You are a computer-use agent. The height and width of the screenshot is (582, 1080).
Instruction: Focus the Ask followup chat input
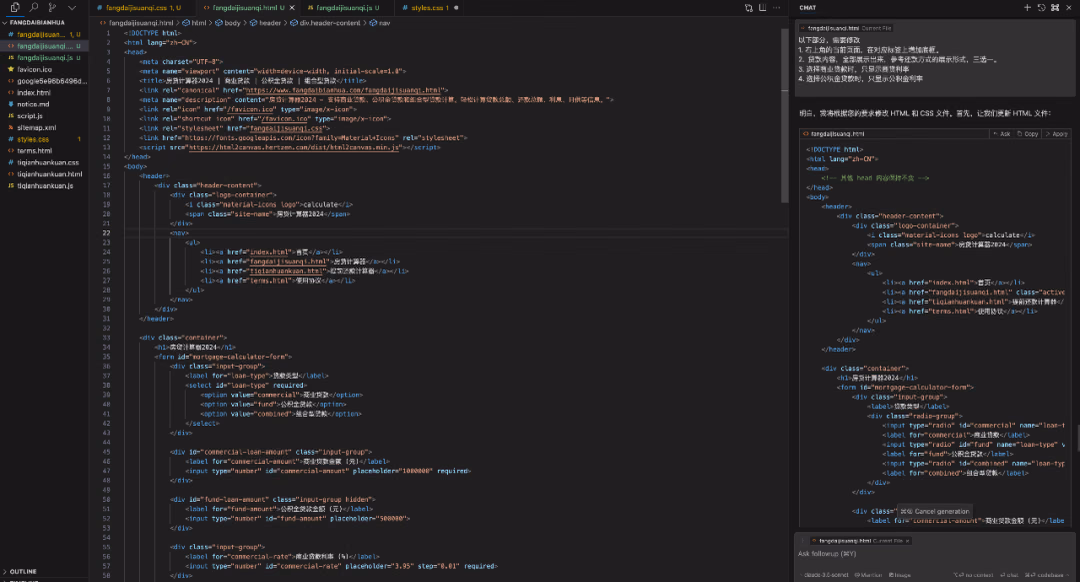coord(935,554)
